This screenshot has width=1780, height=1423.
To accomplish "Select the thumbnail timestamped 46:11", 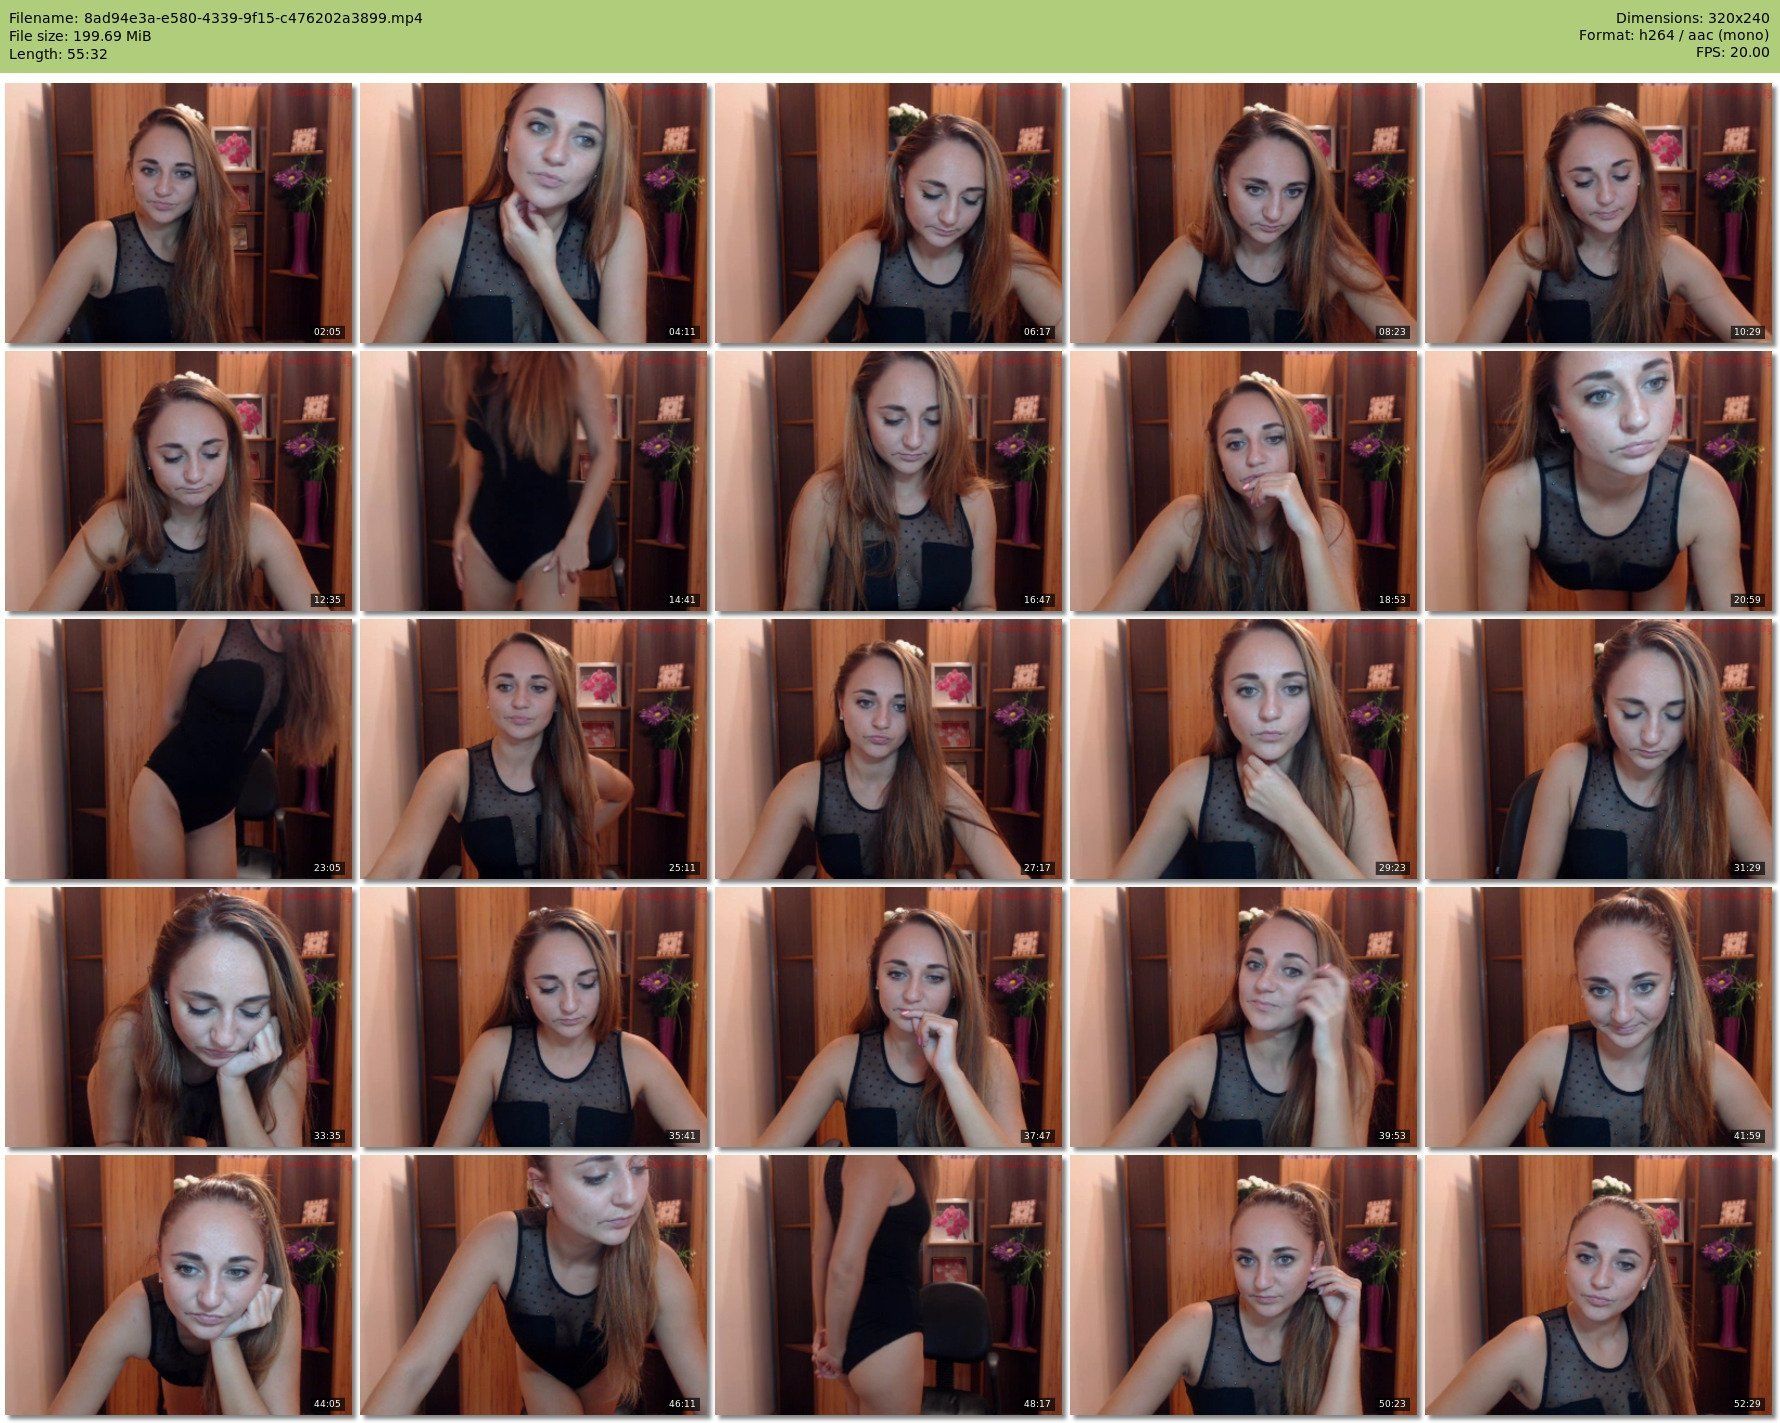I will [x=533, y=1285].
